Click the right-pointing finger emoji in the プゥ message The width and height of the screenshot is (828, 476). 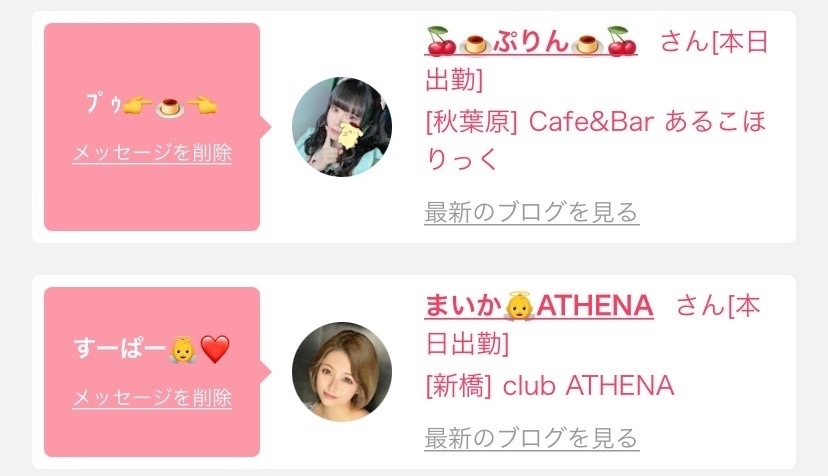point(138,105)
